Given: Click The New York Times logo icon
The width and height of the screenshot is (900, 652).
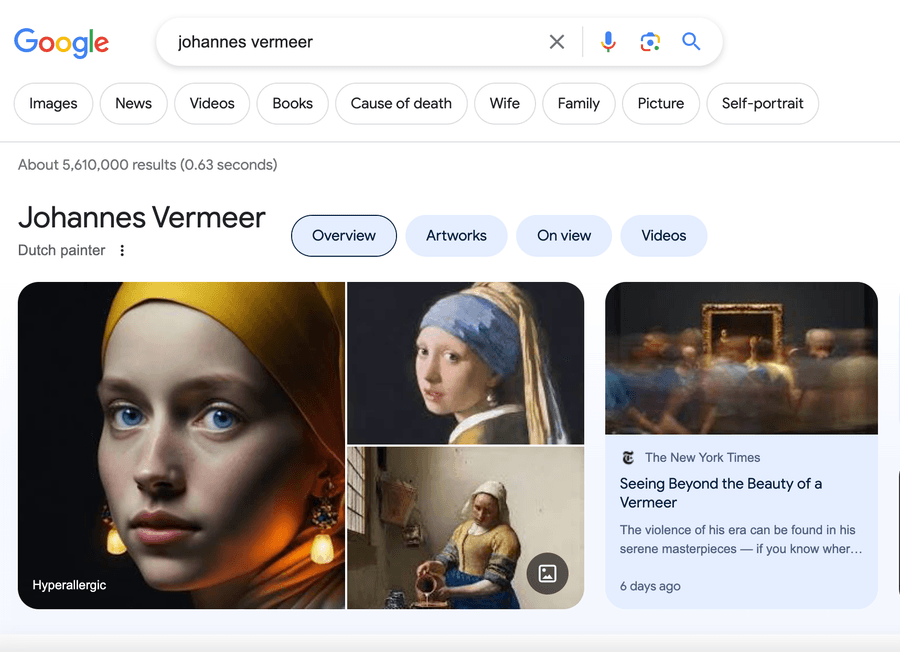Looking at the screenshot, I should 628,458.
